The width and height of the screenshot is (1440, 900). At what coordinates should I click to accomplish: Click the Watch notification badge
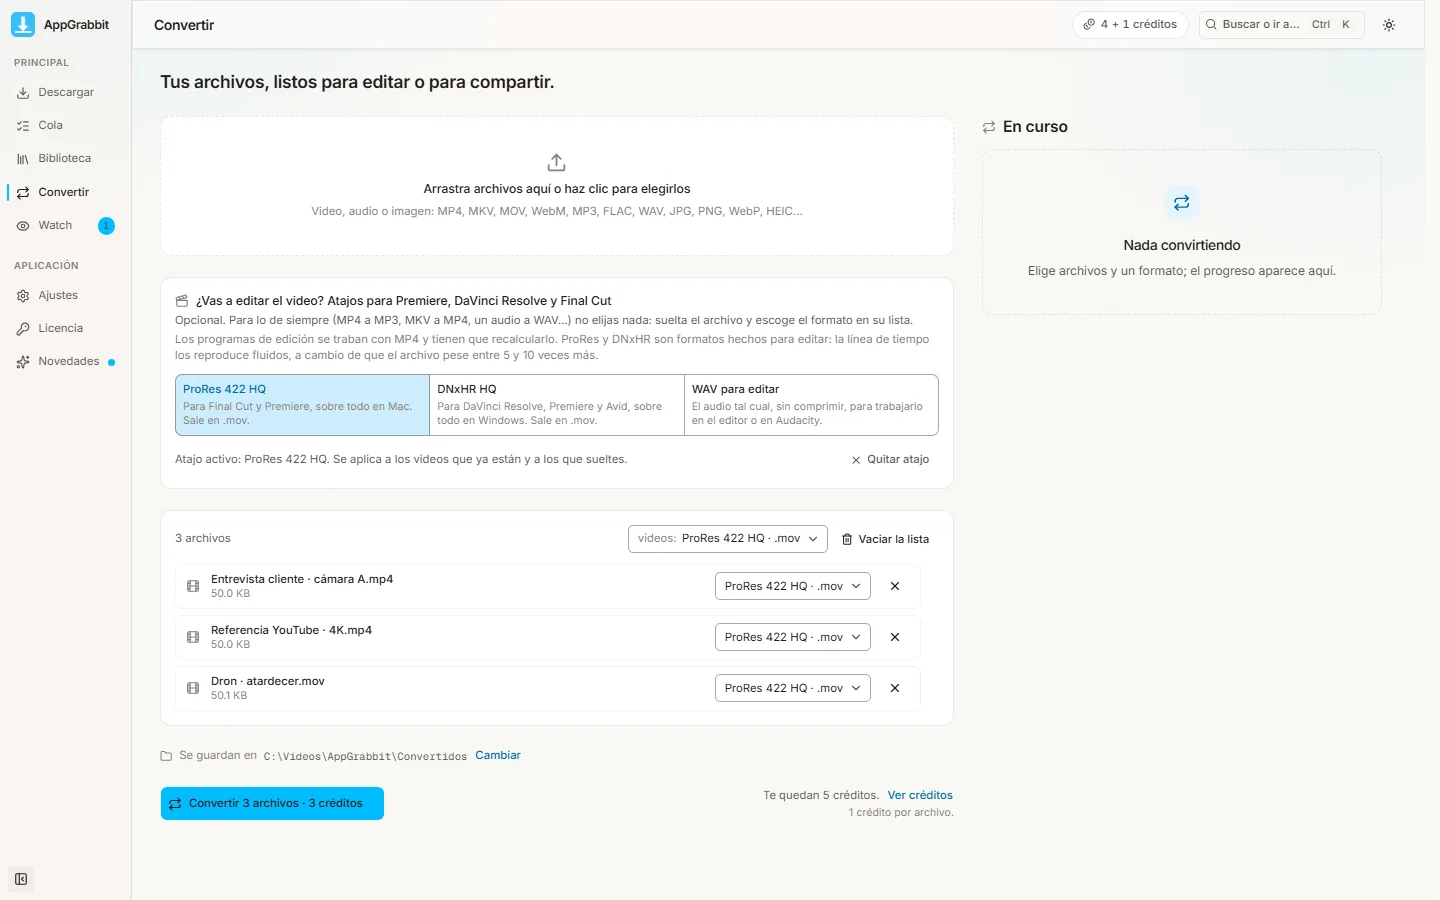[x=106, y=226]
